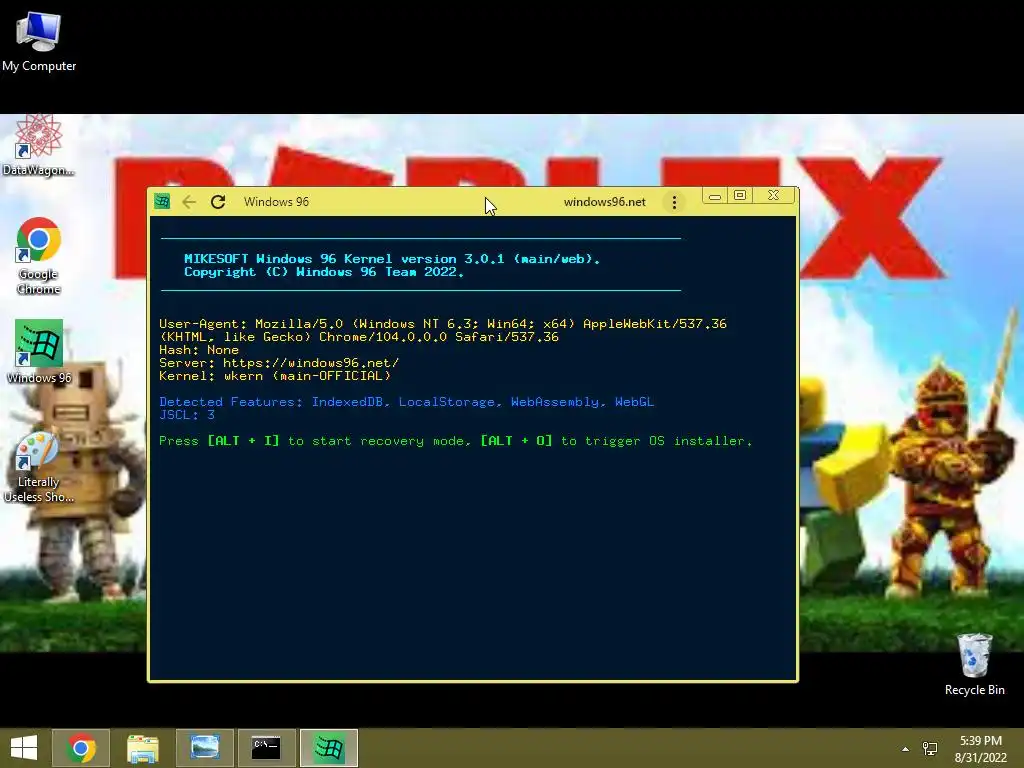Select the Windows 96 taskbar button
This screenshot has width=1024, height=768.
click(x=328, y=748)
